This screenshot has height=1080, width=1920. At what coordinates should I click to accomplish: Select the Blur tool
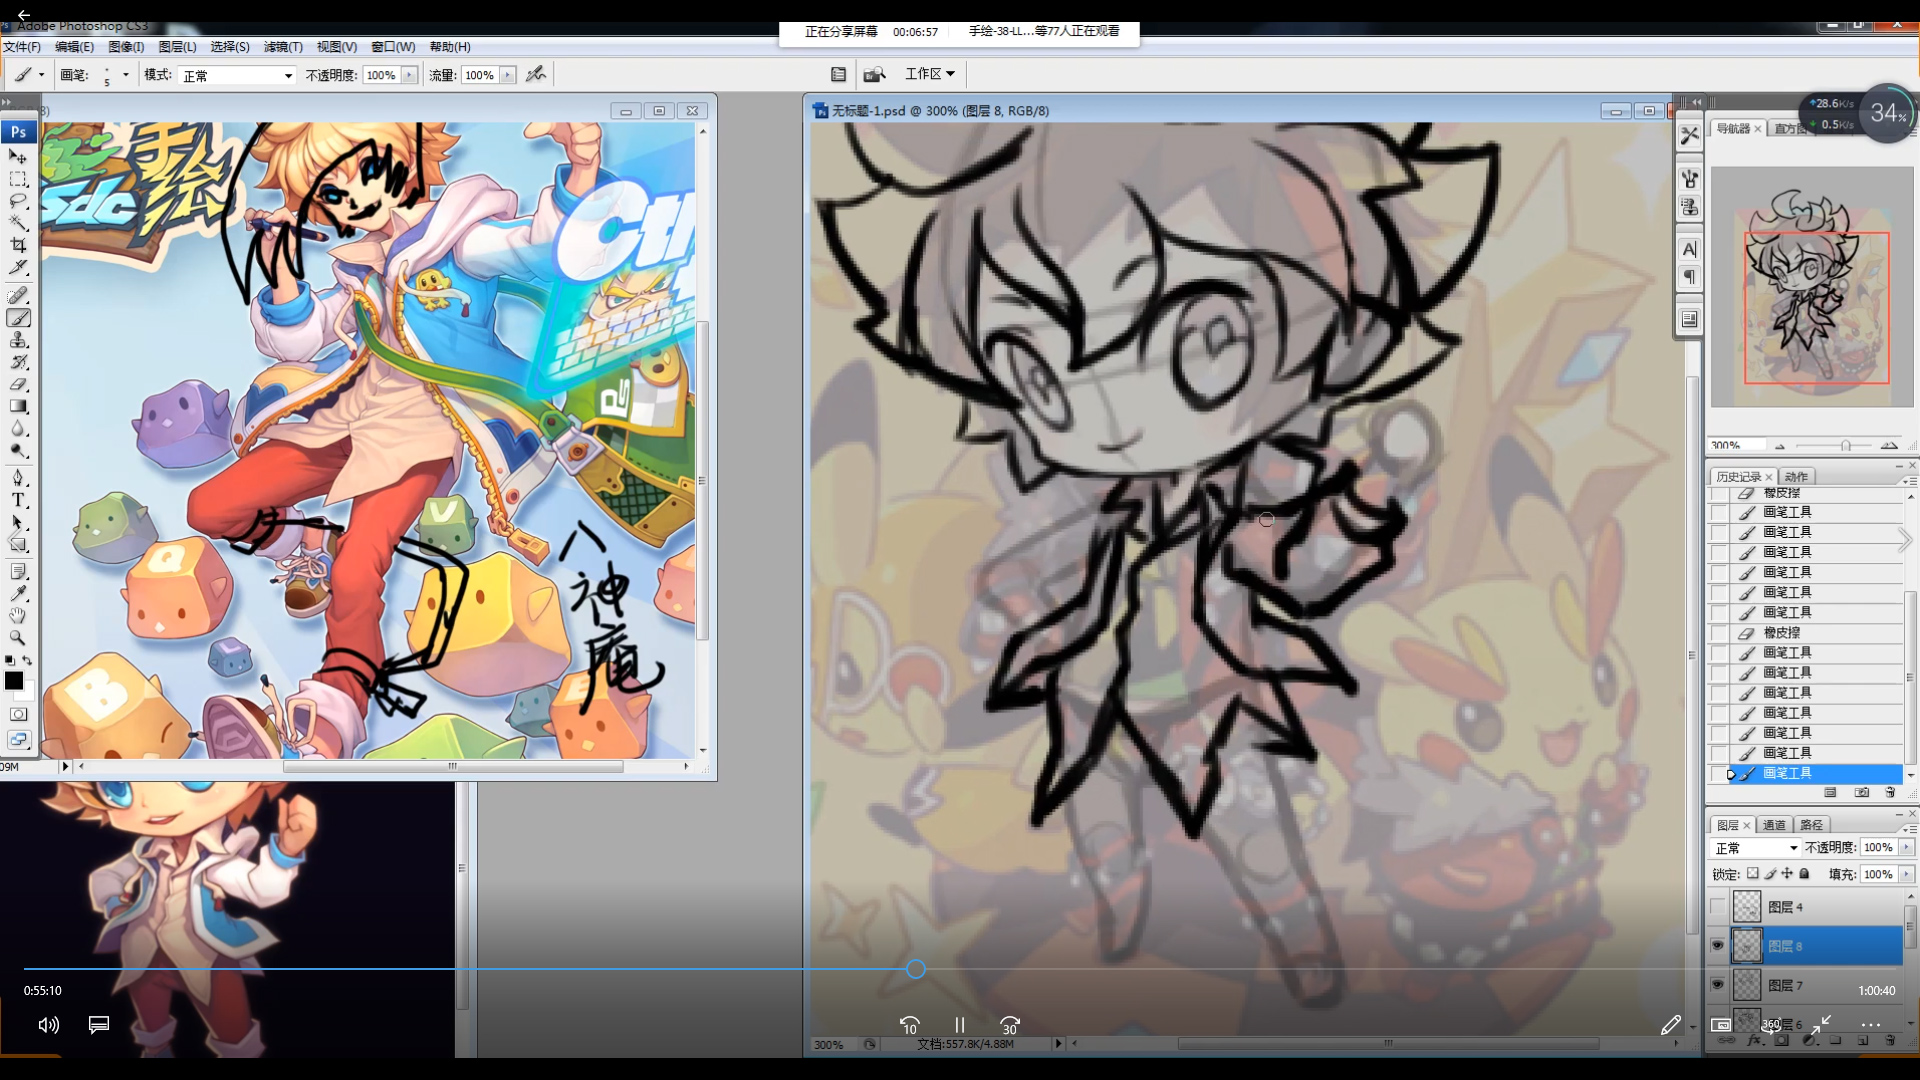(x=18, y=428)
